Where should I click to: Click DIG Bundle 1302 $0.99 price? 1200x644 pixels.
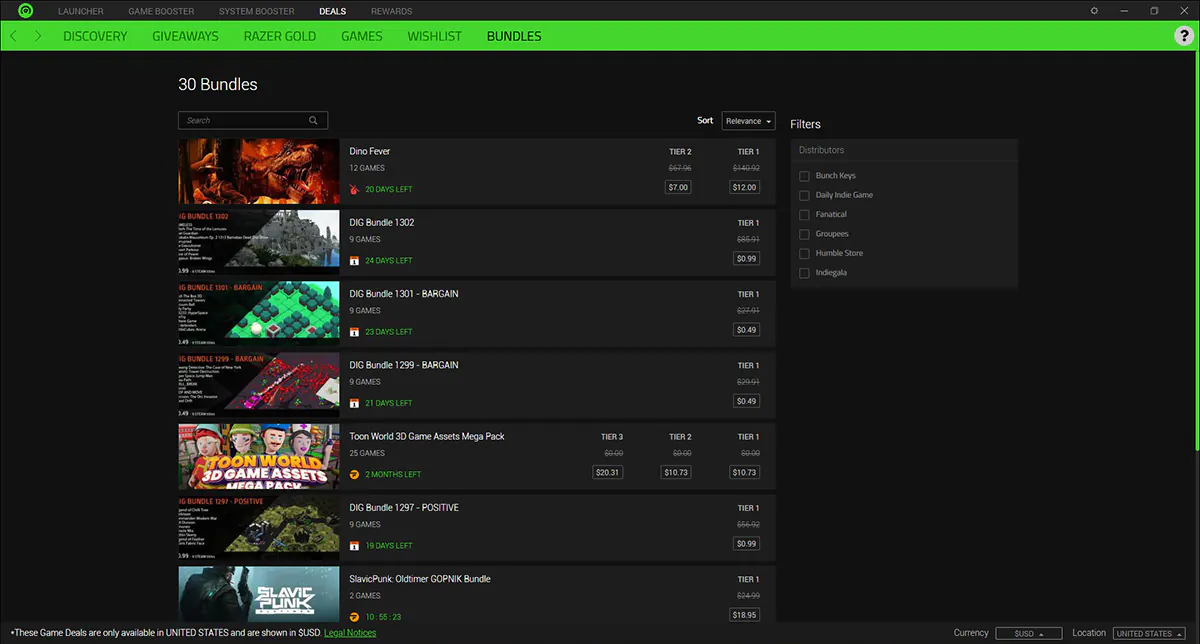point(746,258)
